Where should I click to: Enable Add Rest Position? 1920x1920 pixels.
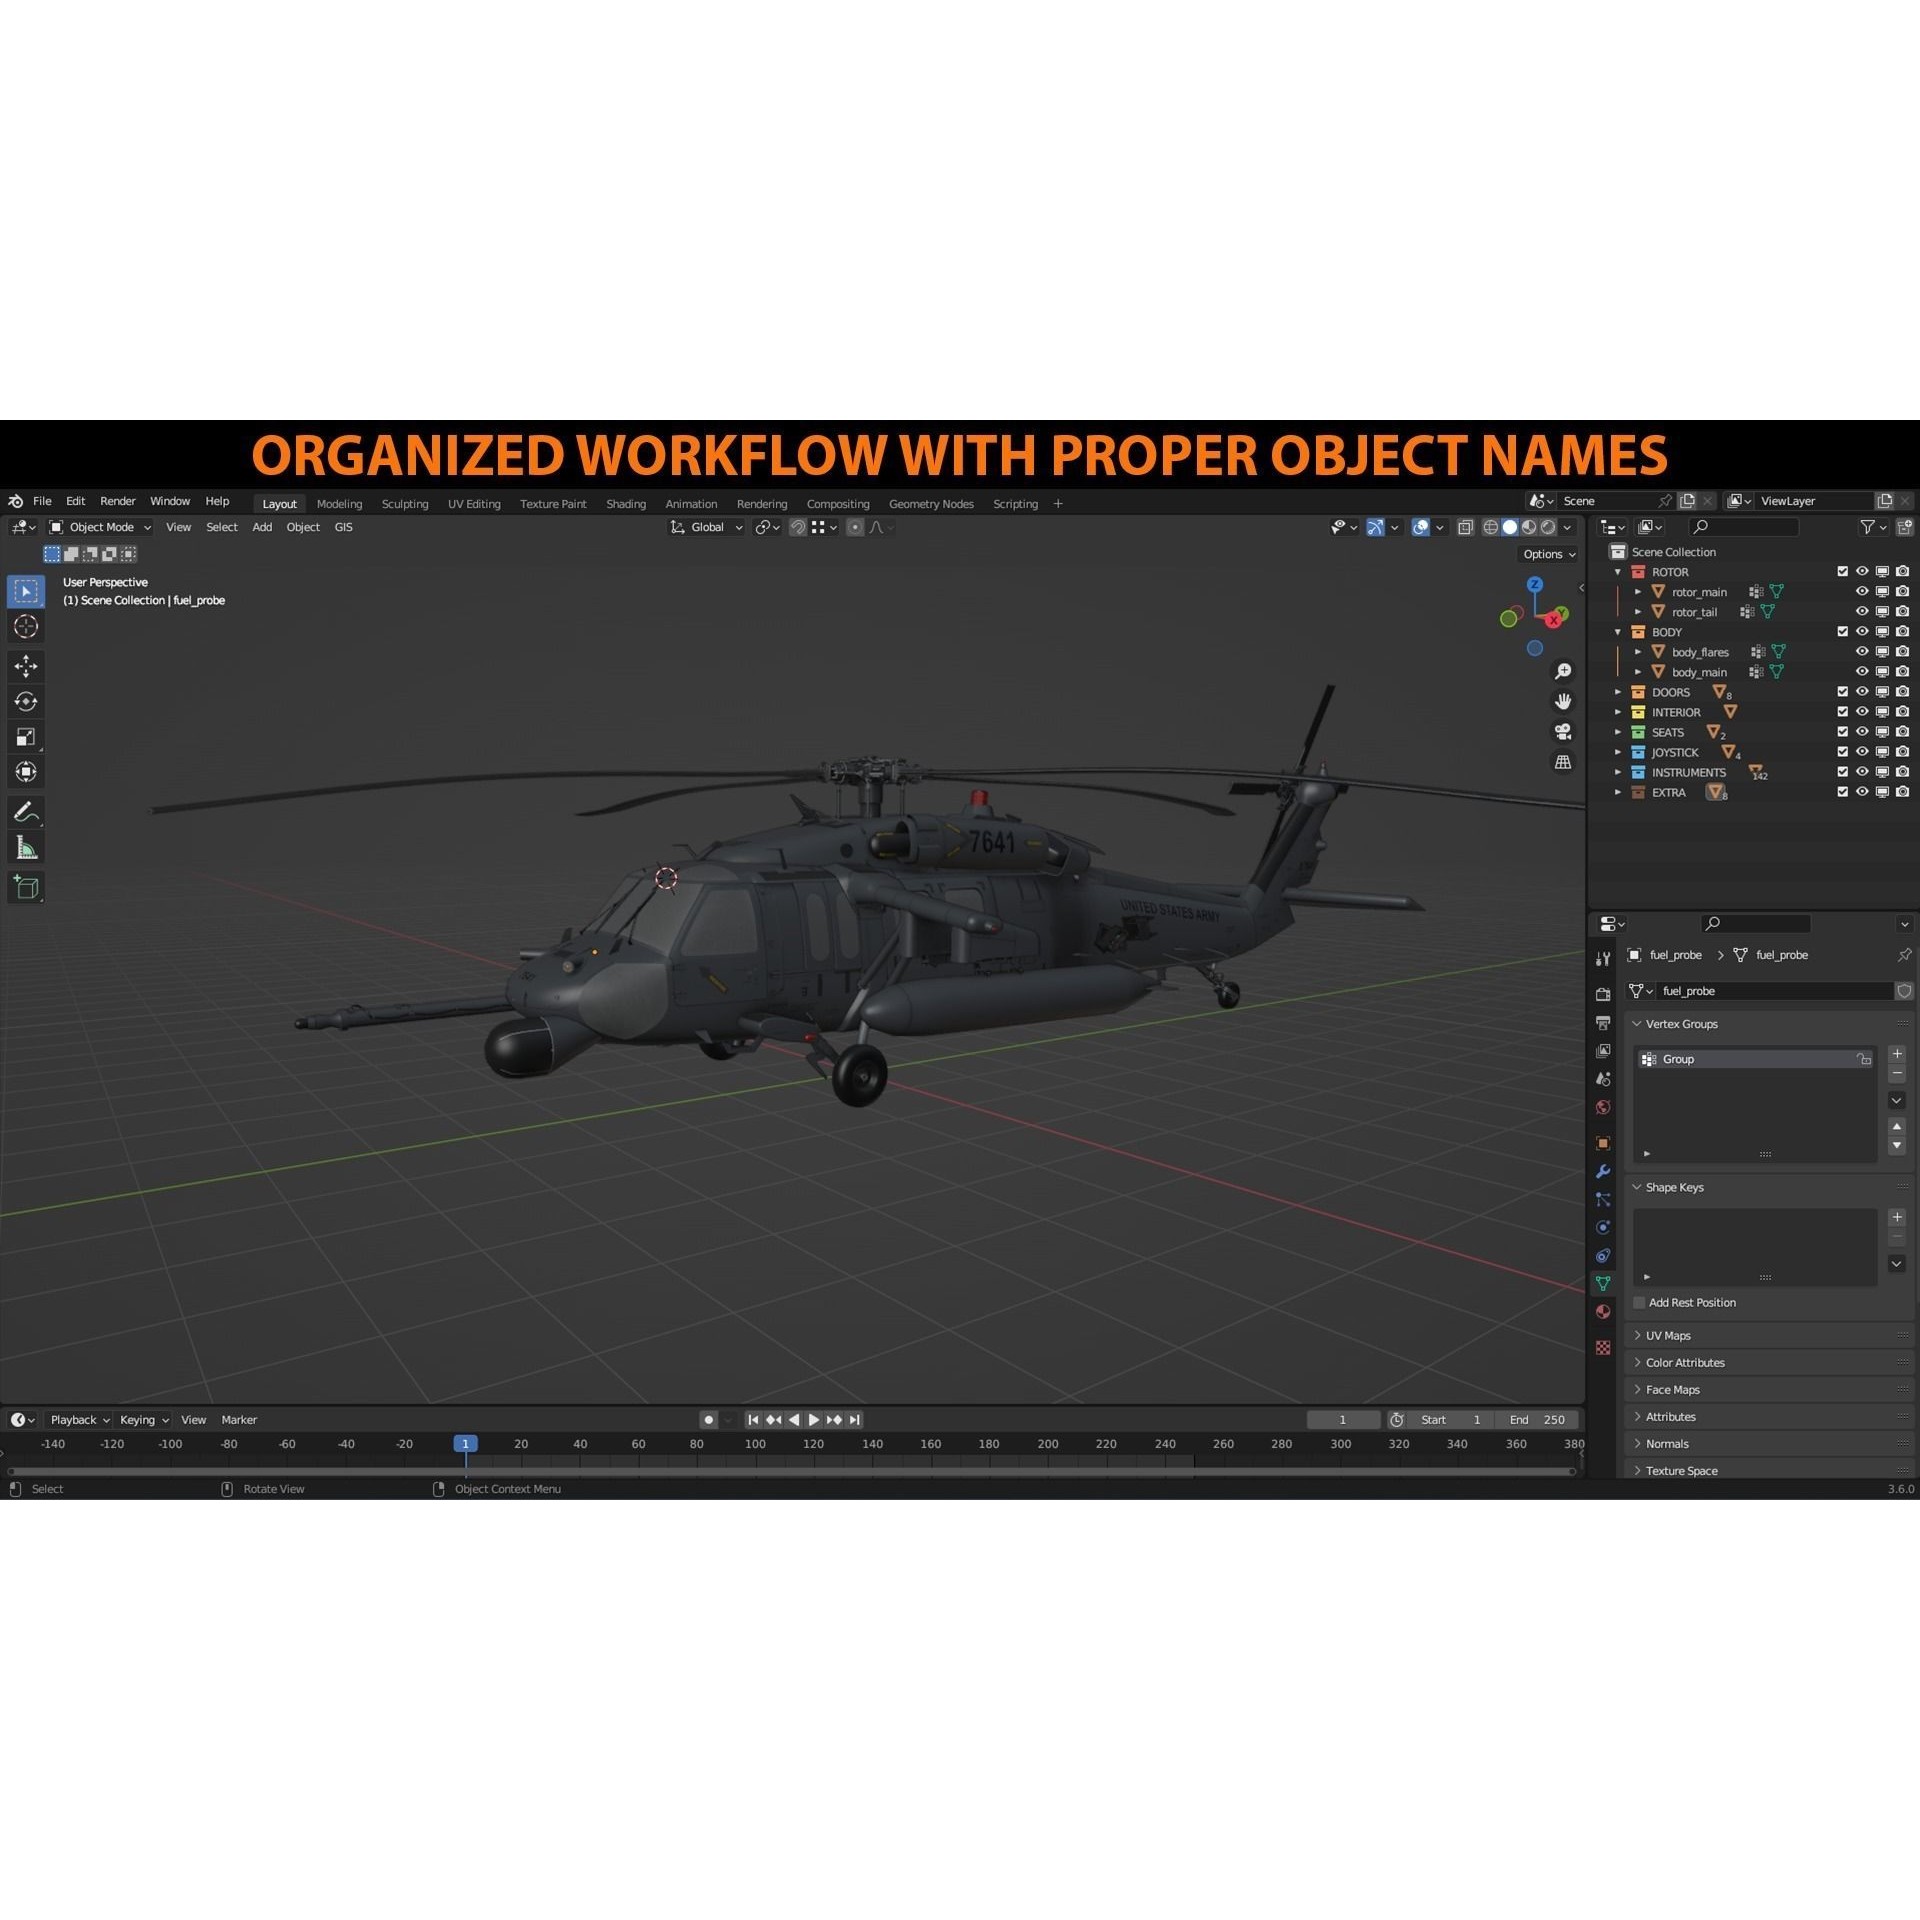(x=1639, y=1302)
